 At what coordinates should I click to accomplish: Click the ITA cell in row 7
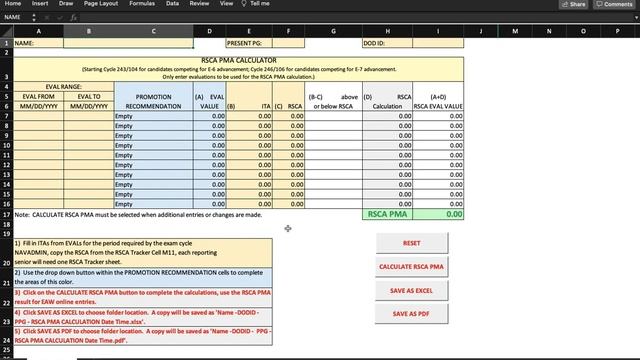pyautogui.click(x=249, y=116)
